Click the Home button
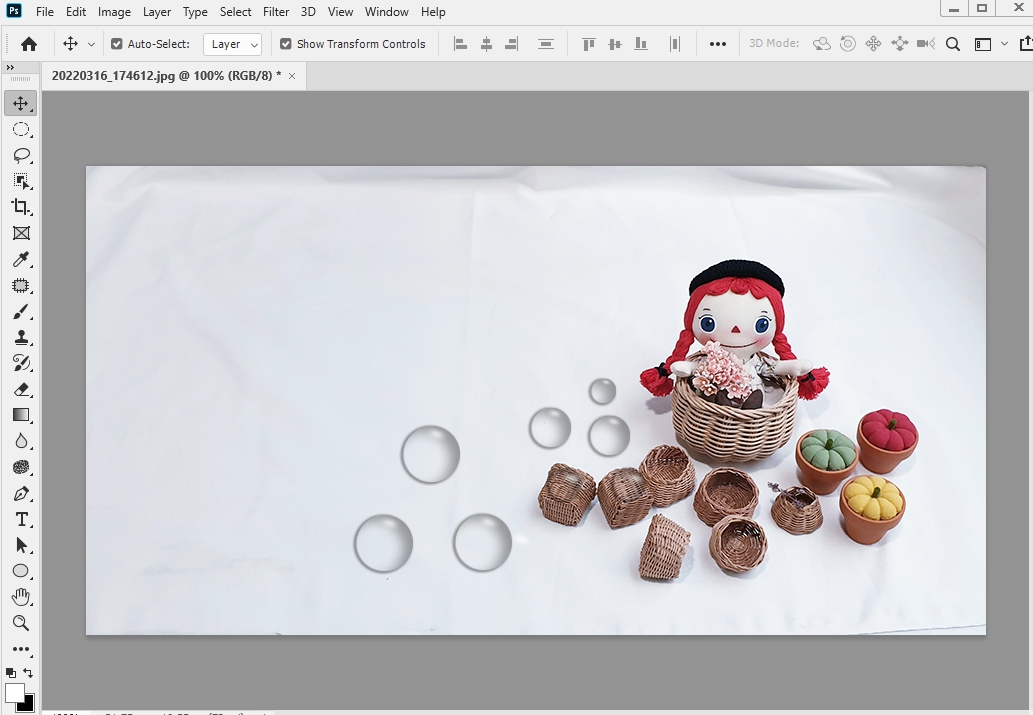Screen dimensions: 1033x715 28,44
